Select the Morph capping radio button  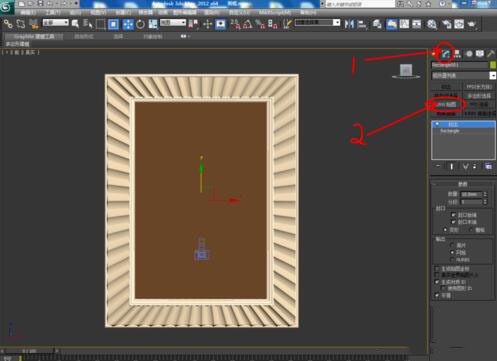(445, 230)
